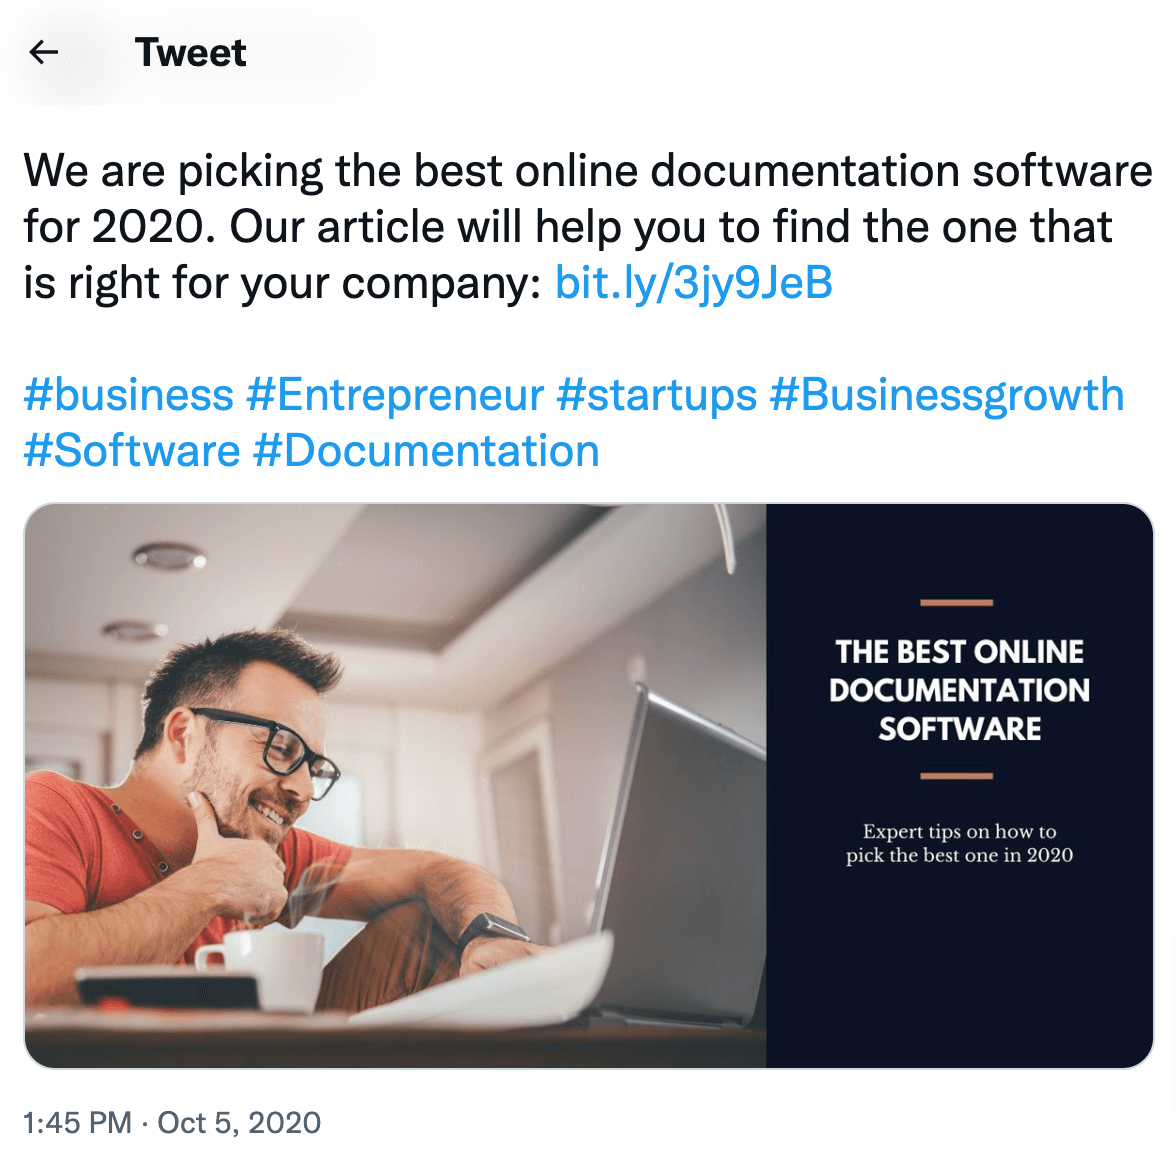
Task: Click the "Expert tips" subtitle in the image
Action: 959,843
